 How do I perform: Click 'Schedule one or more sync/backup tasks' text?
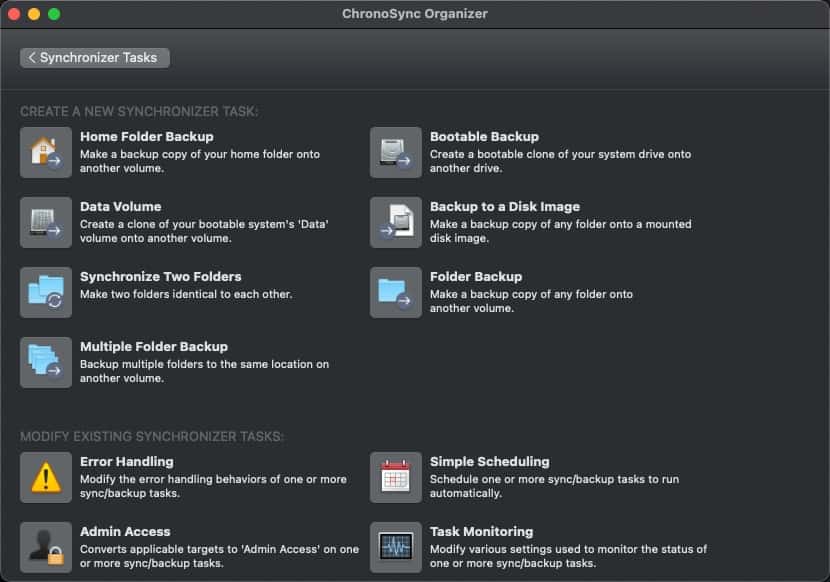tap(554, 486)
